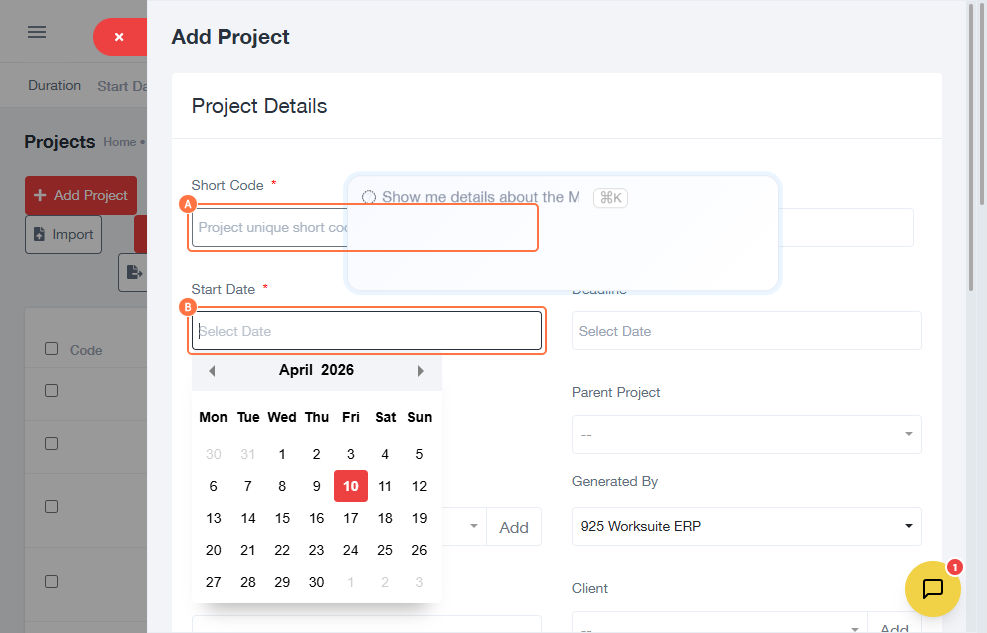This screenshot has height=633, width=987.
Task: Pick April 17 in the calendar
Action: (x=351, y=518)
